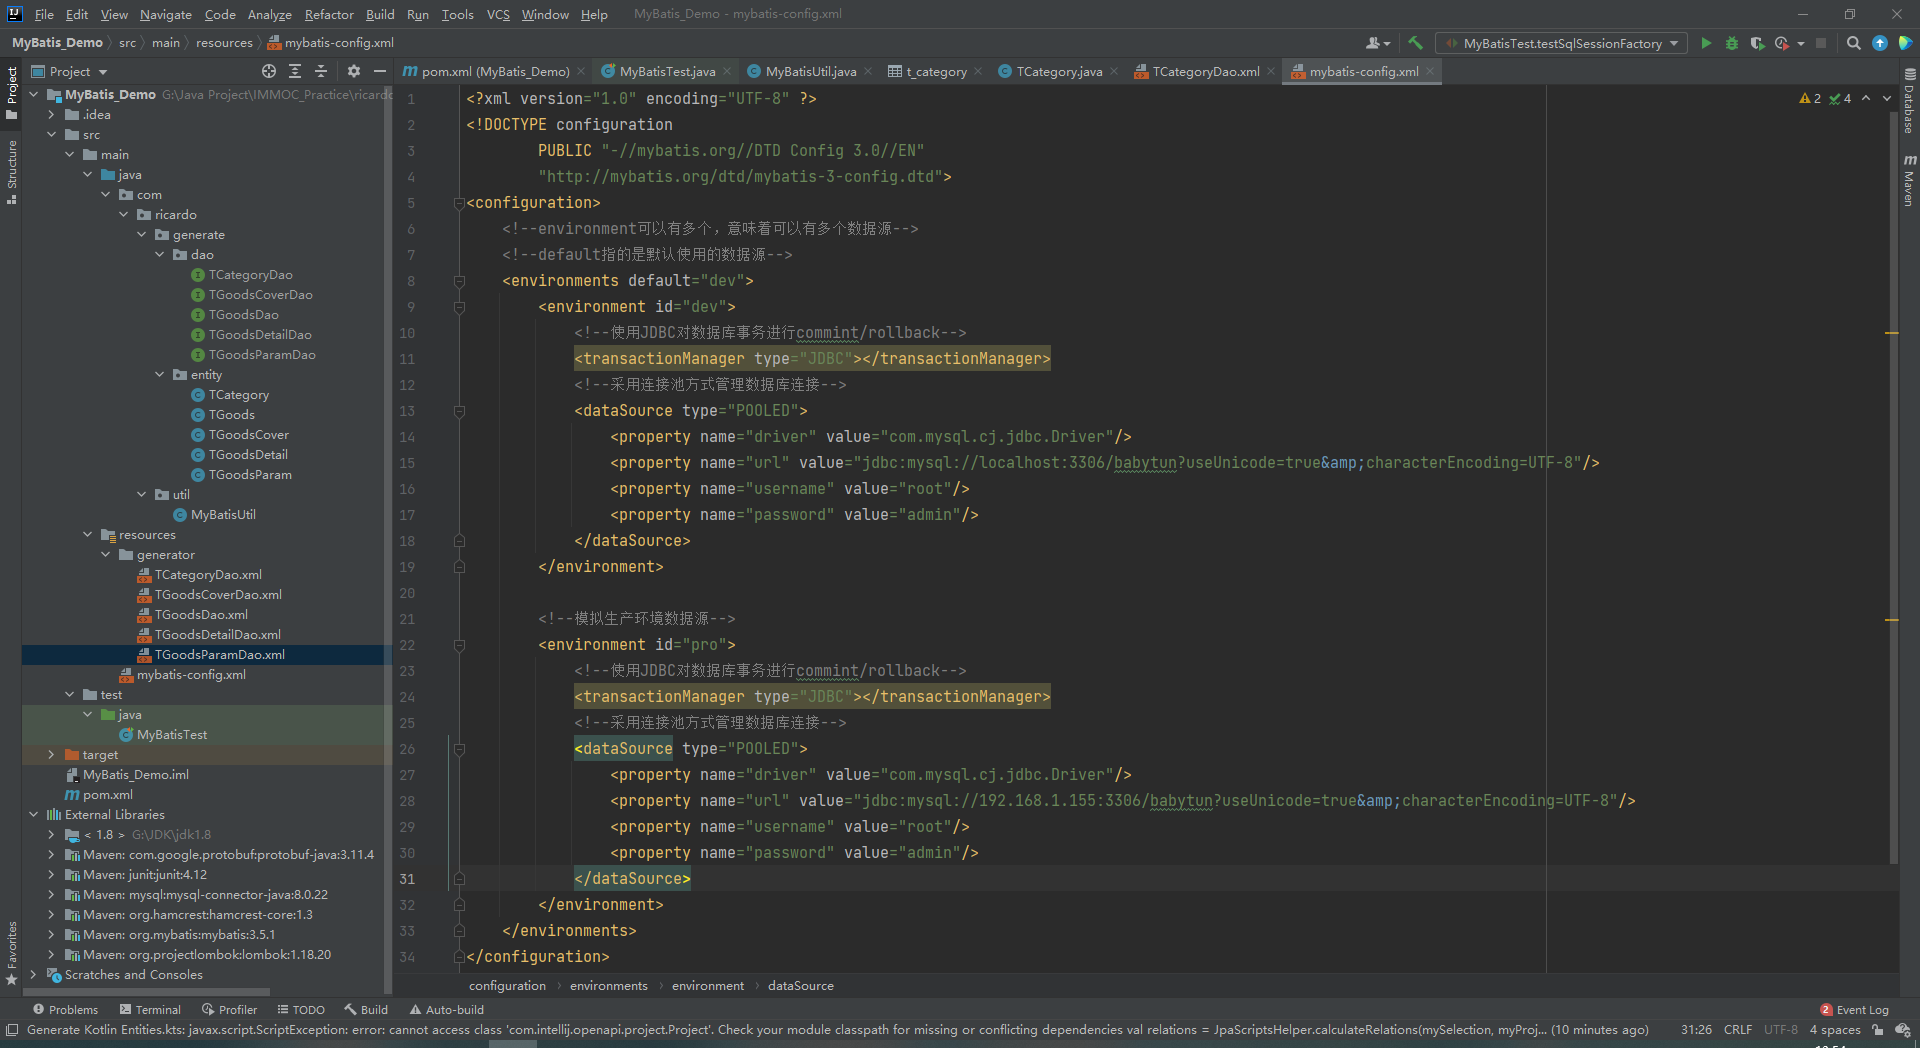
Task: Fold dataSource tag at line 13
Action: (x=459, y=411)
